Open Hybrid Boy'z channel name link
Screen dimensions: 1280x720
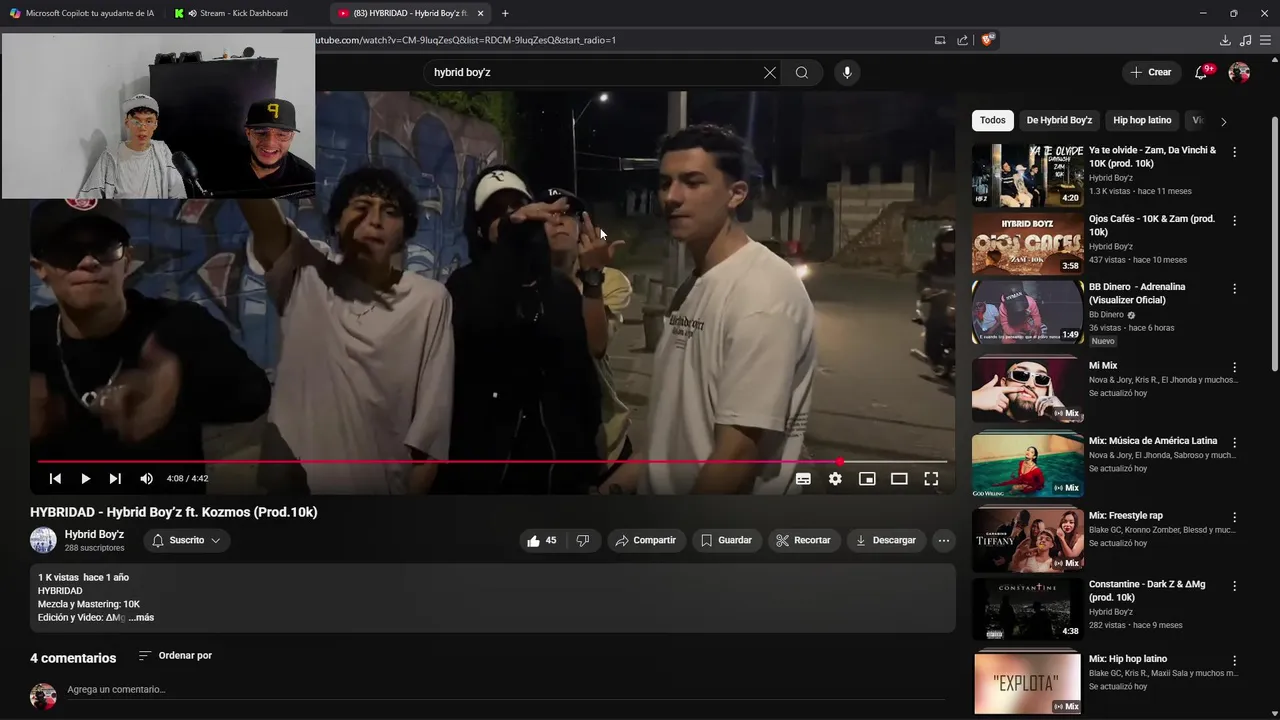(x=94, y=534)
